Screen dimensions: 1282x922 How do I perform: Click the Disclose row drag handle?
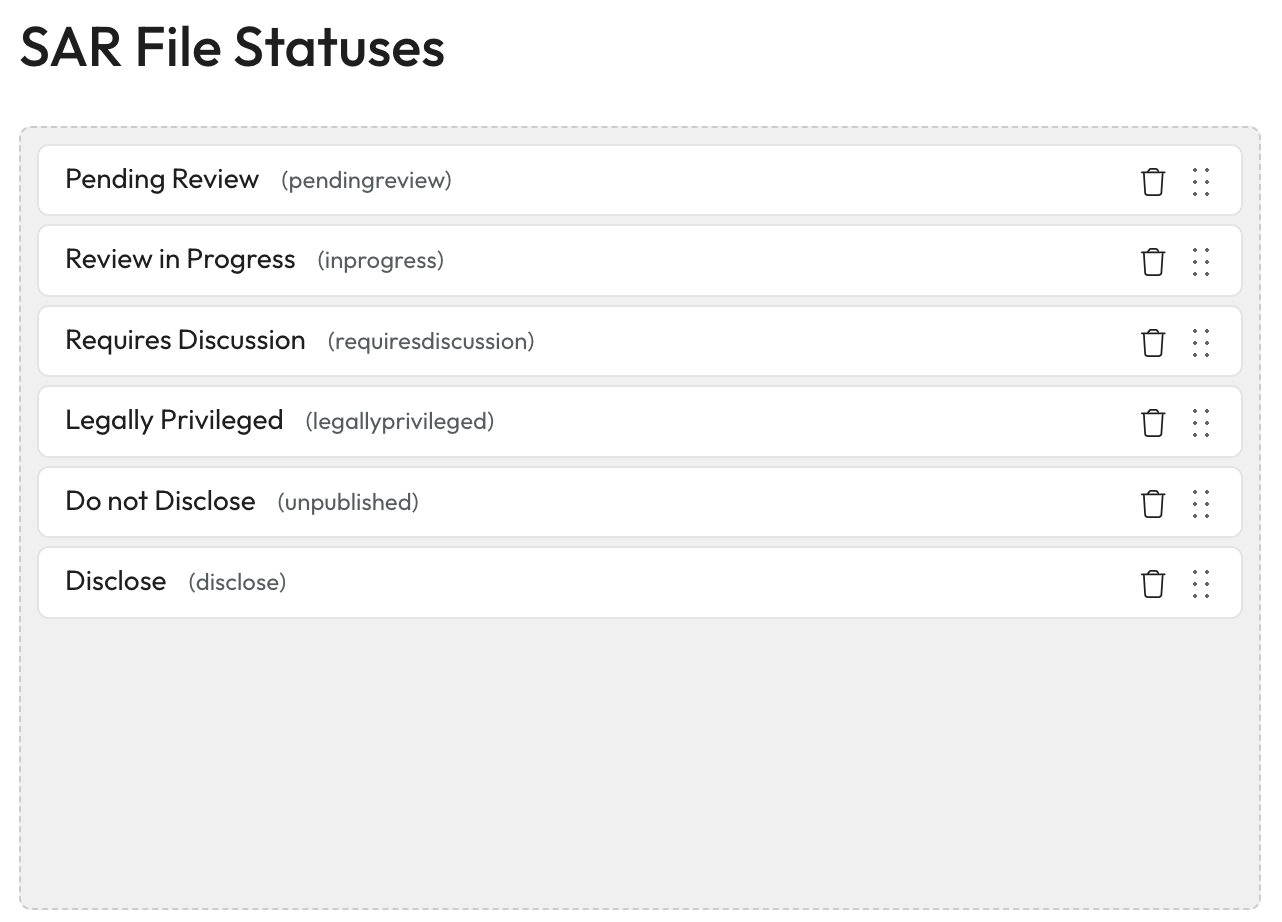1201,584
